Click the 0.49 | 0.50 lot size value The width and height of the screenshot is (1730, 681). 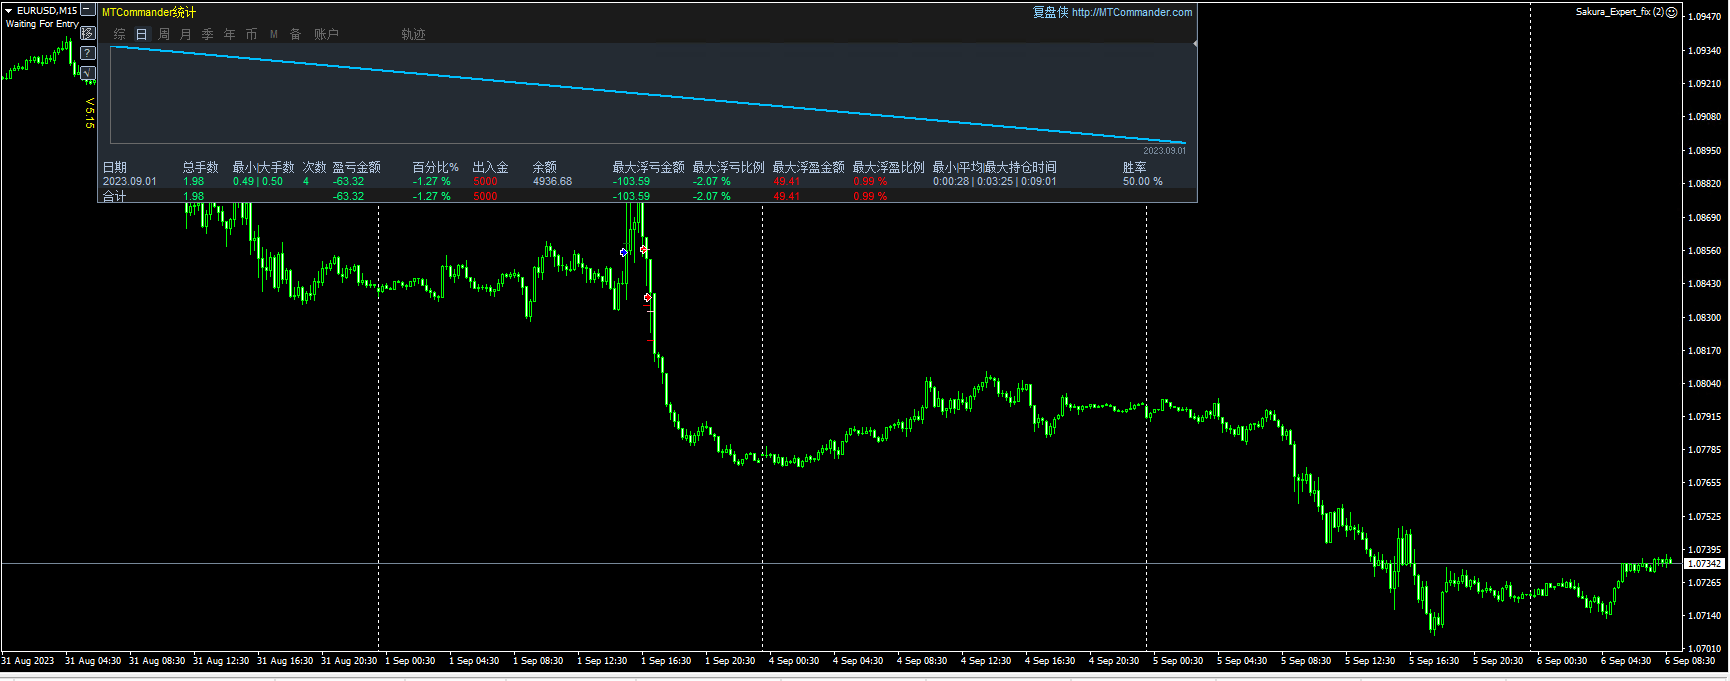point(258,182)
